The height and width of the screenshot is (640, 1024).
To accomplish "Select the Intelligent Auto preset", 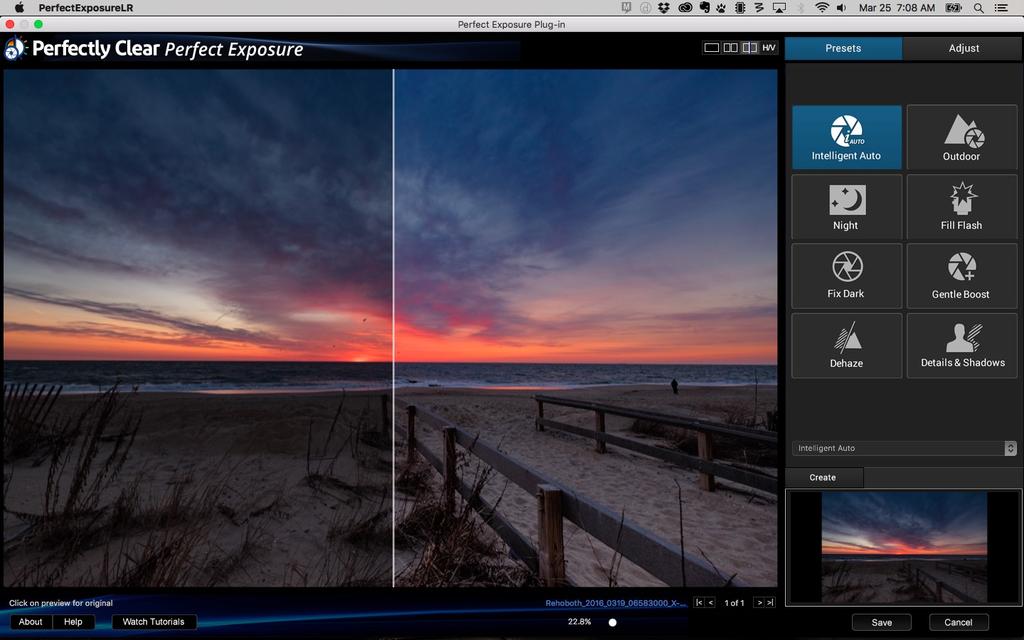I will pos(846,137).
